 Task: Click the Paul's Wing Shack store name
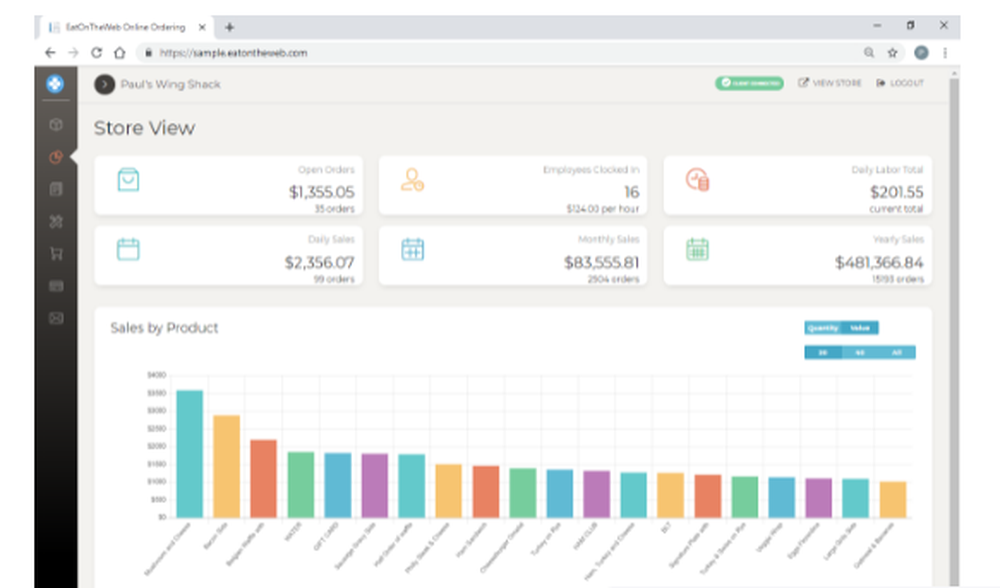point(170,84)
